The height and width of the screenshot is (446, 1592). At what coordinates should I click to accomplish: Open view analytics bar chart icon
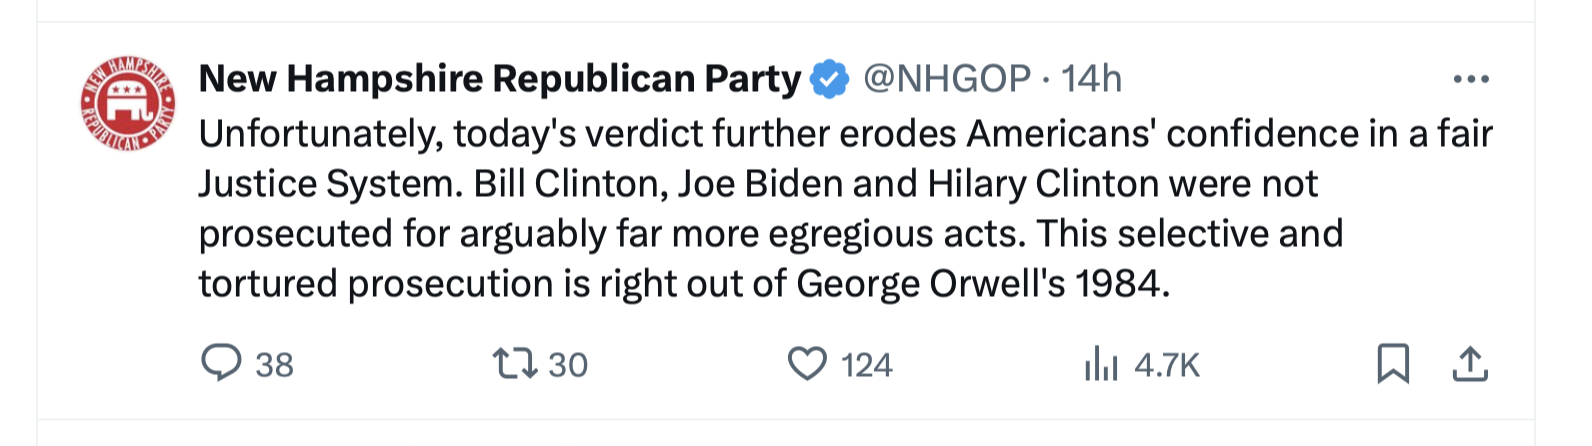tap(1101, 364)
